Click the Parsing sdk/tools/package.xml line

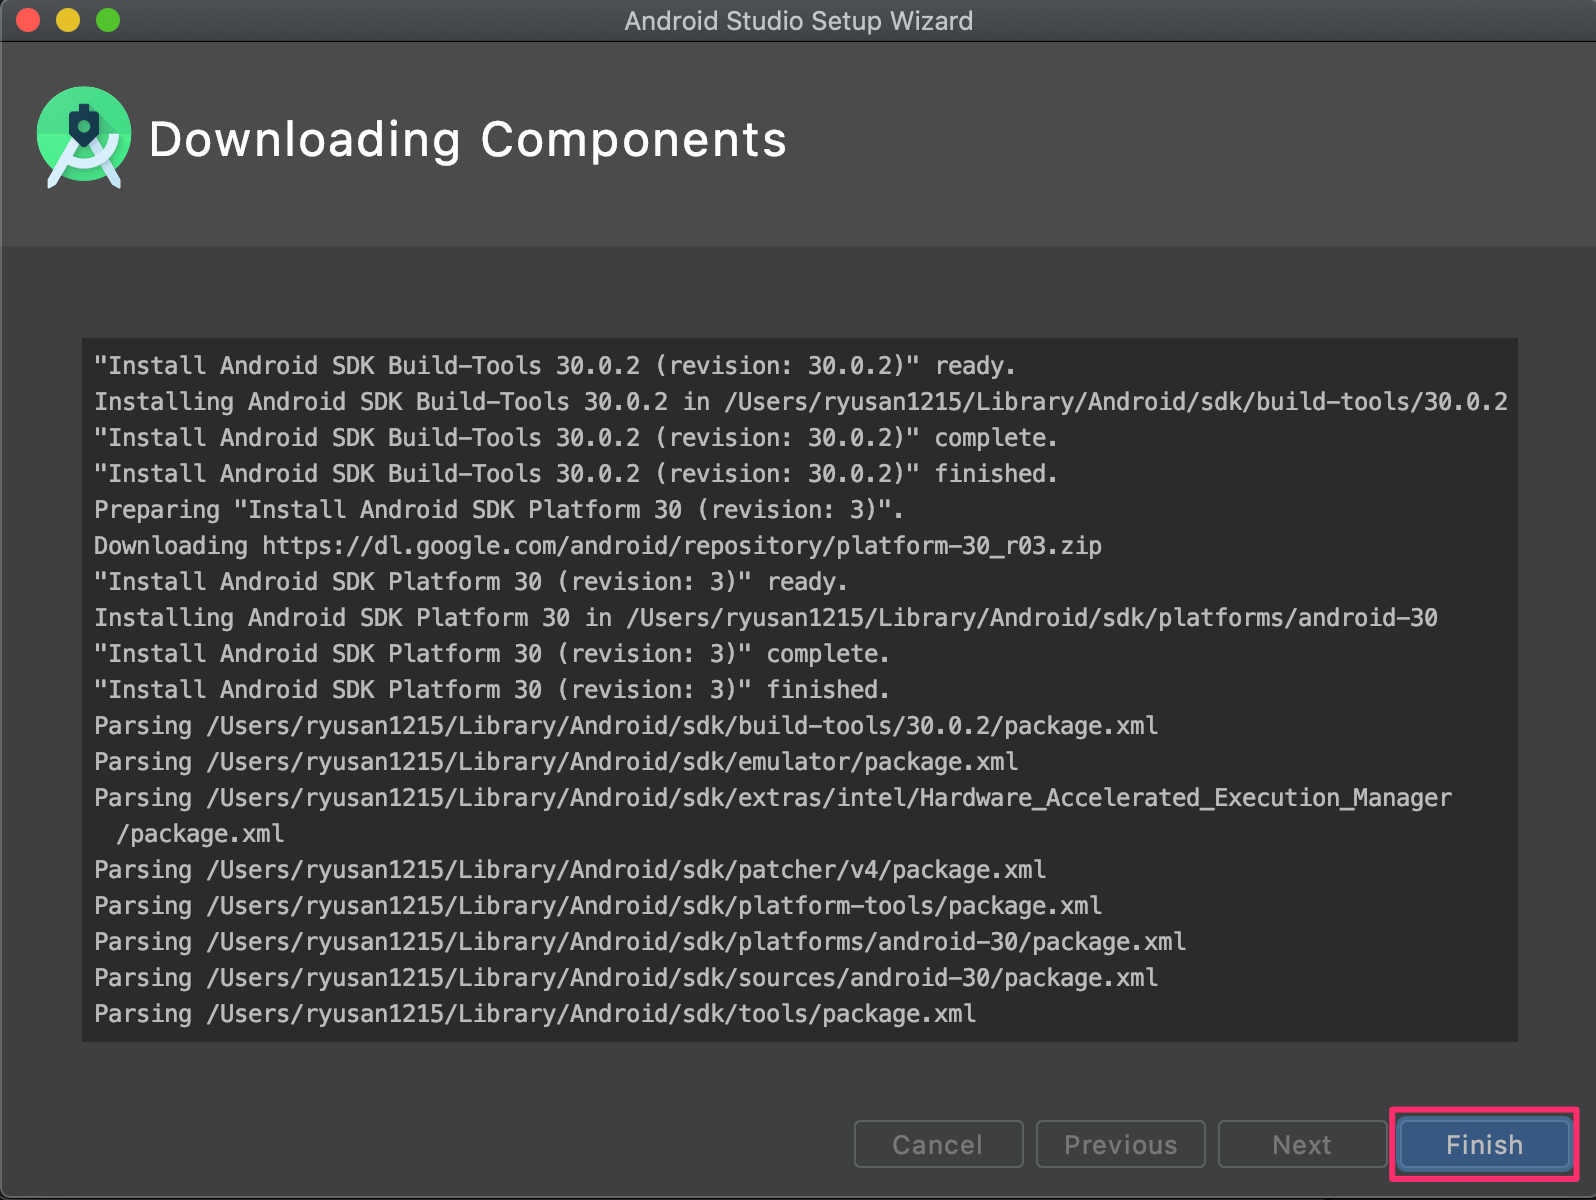pos(535,1014)
